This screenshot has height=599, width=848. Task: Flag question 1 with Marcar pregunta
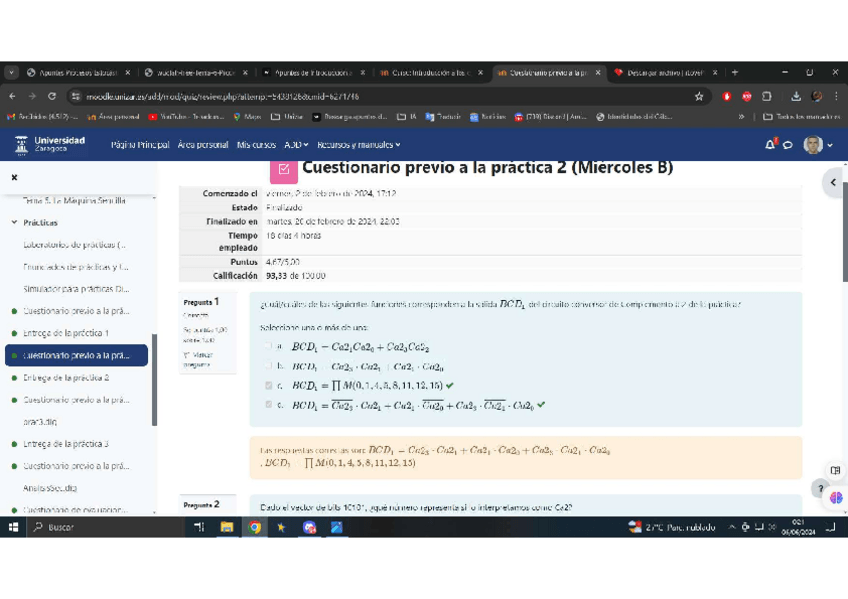tap(198, 360)
